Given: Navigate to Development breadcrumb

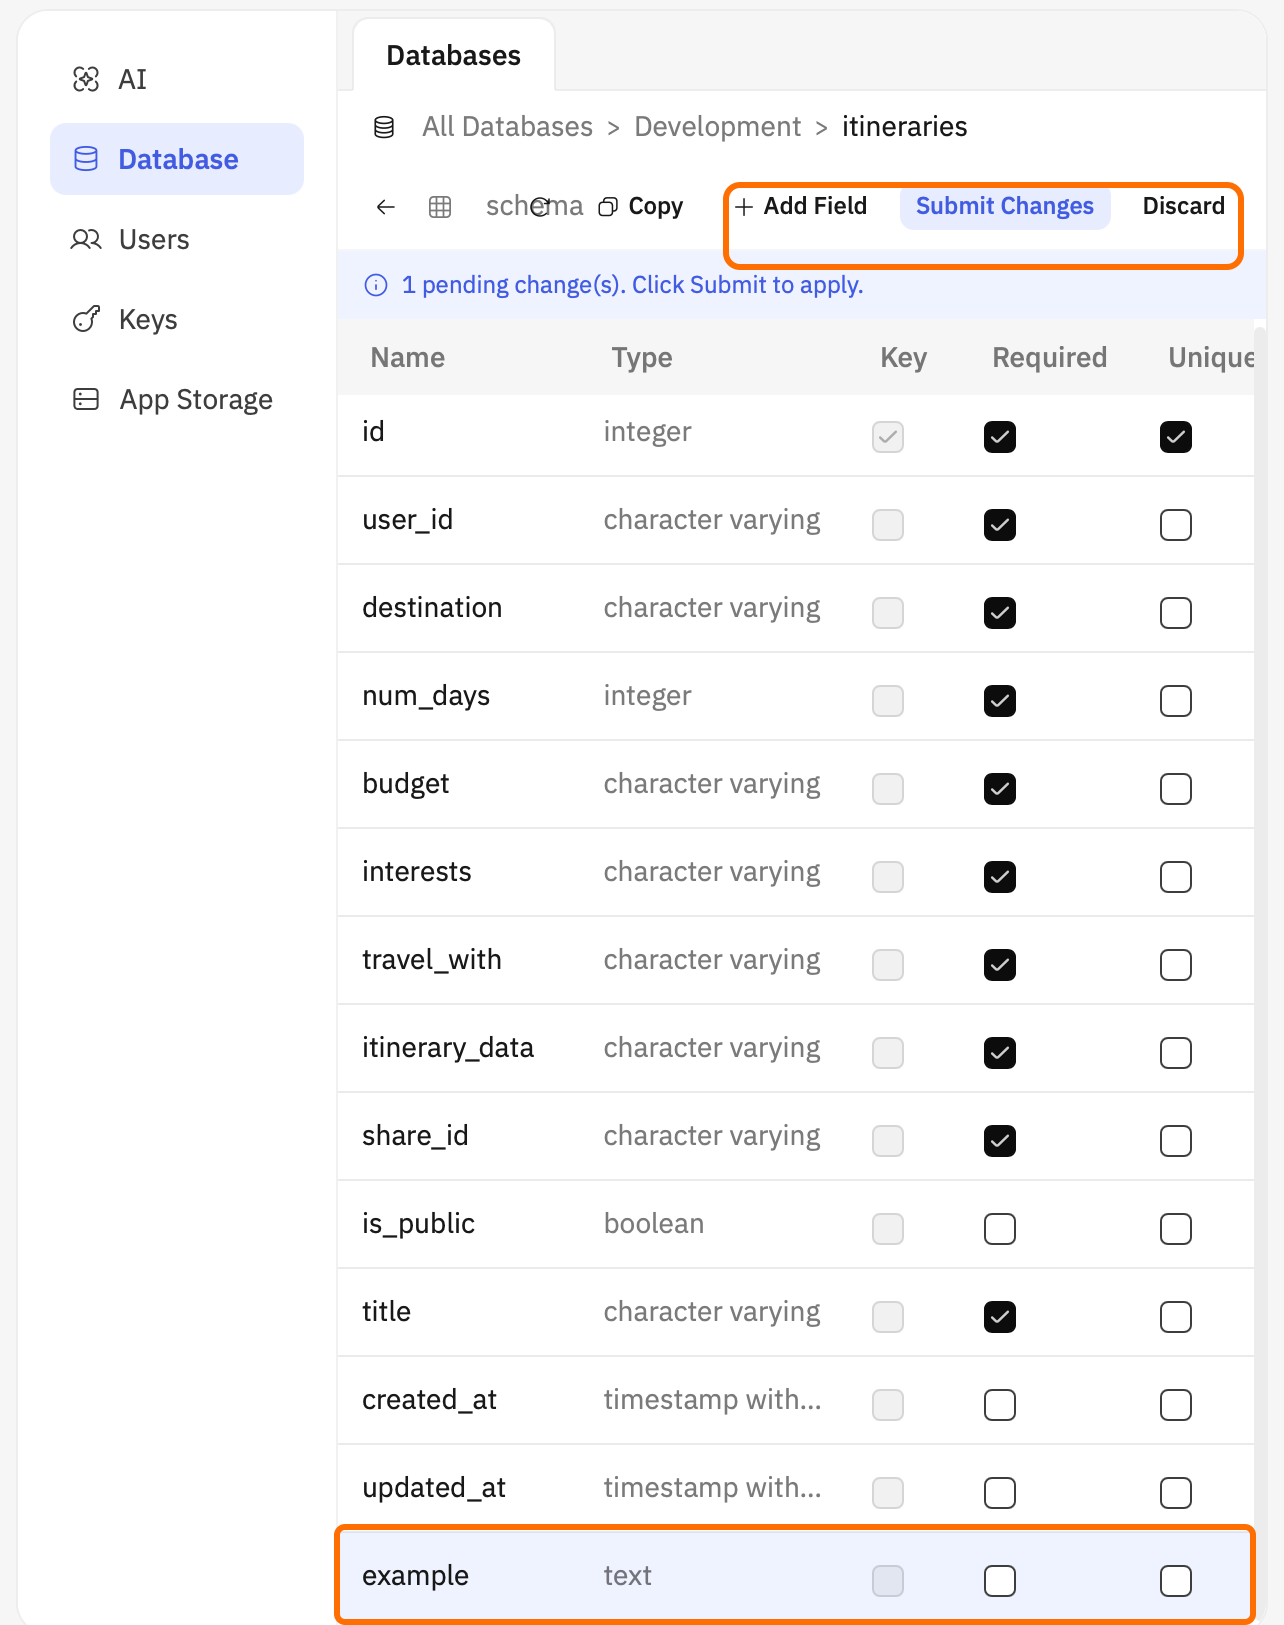Looking at the screenshot, I should (718, 127).
